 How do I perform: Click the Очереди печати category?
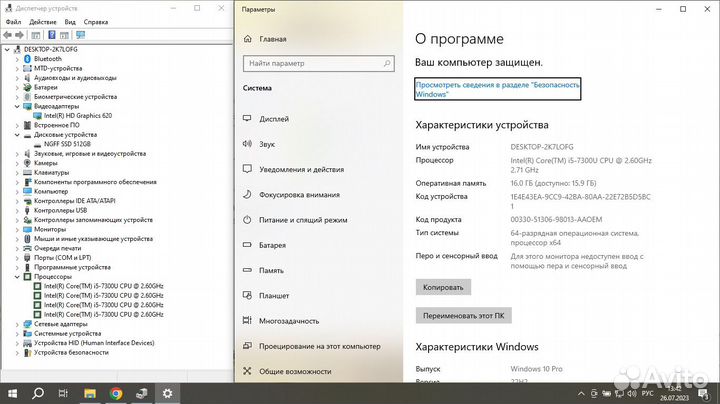pyautogui.click(x=57, y=248)
